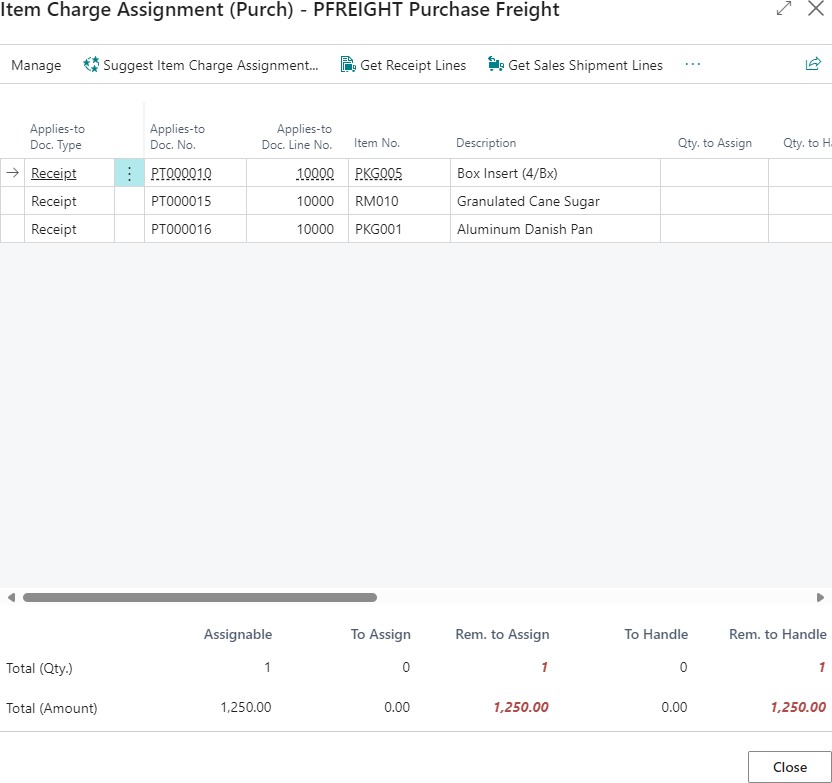832x783 pixels.
Task: Open the PT000010 document number link
Action: pos(181,173)
